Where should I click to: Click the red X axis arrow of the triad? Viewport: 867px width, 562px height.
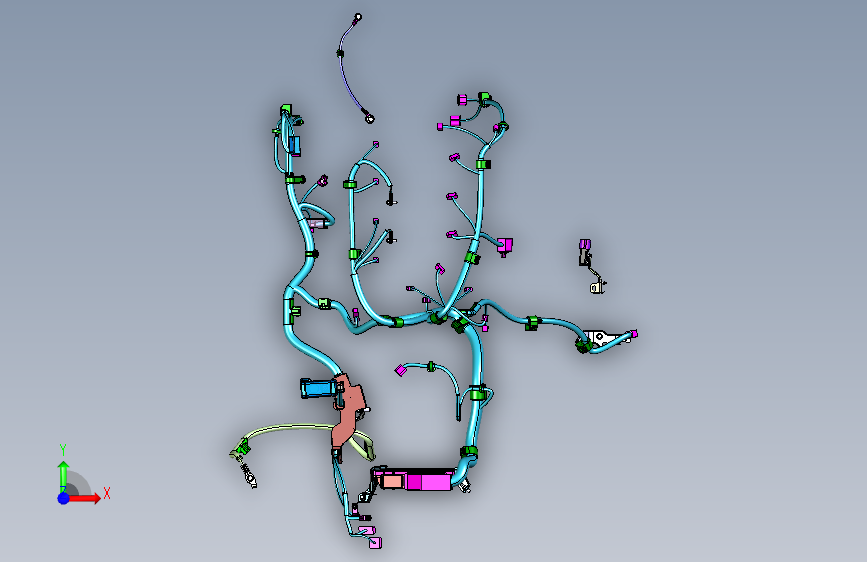84,498
